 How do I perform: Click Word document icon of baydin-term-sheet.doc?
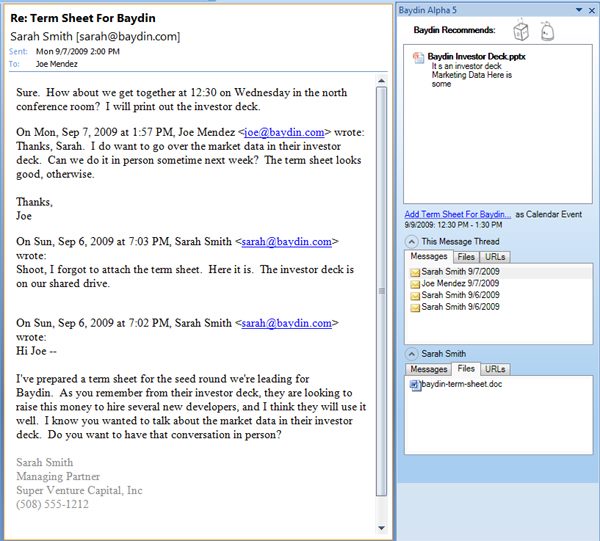click(x=415, y=385)
